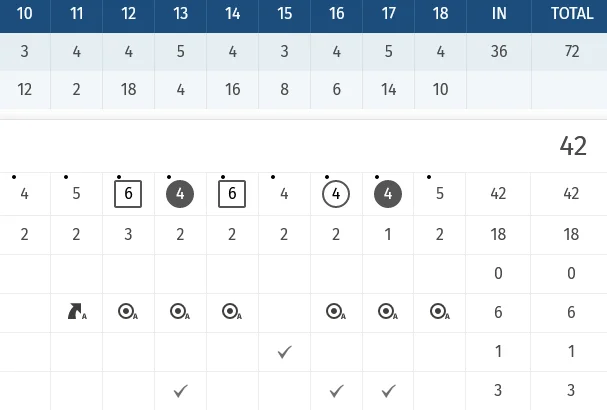Click the fairway hit target icon on hole 17
Image resolution: width=607 pixels, height=410 pixels.
pos(388,312)
